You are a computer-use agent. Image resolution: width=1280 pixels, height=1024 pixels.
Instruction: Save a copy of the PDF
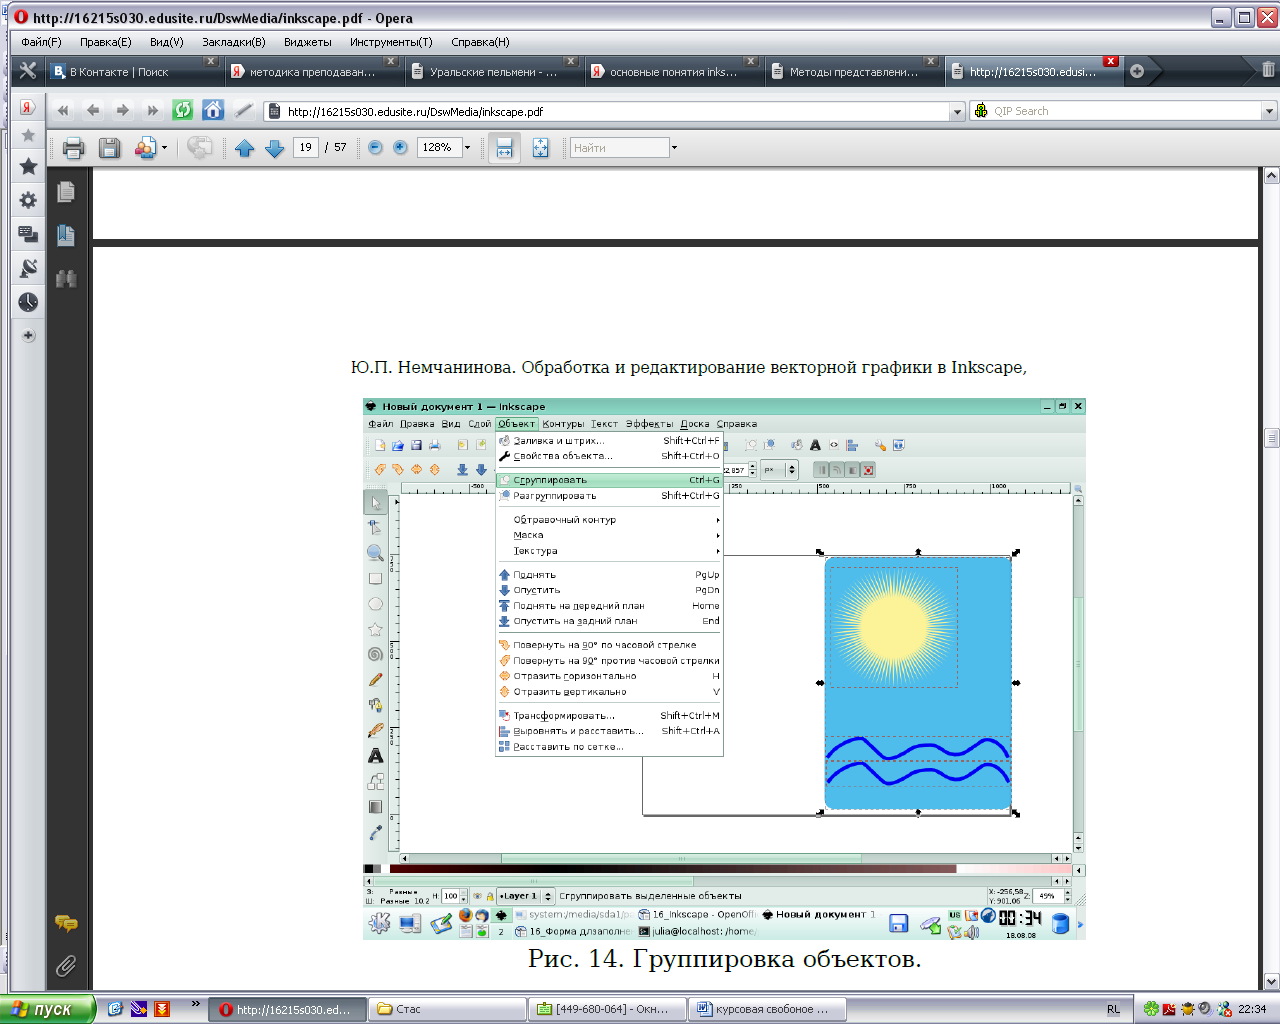click(x=109, y=148)
